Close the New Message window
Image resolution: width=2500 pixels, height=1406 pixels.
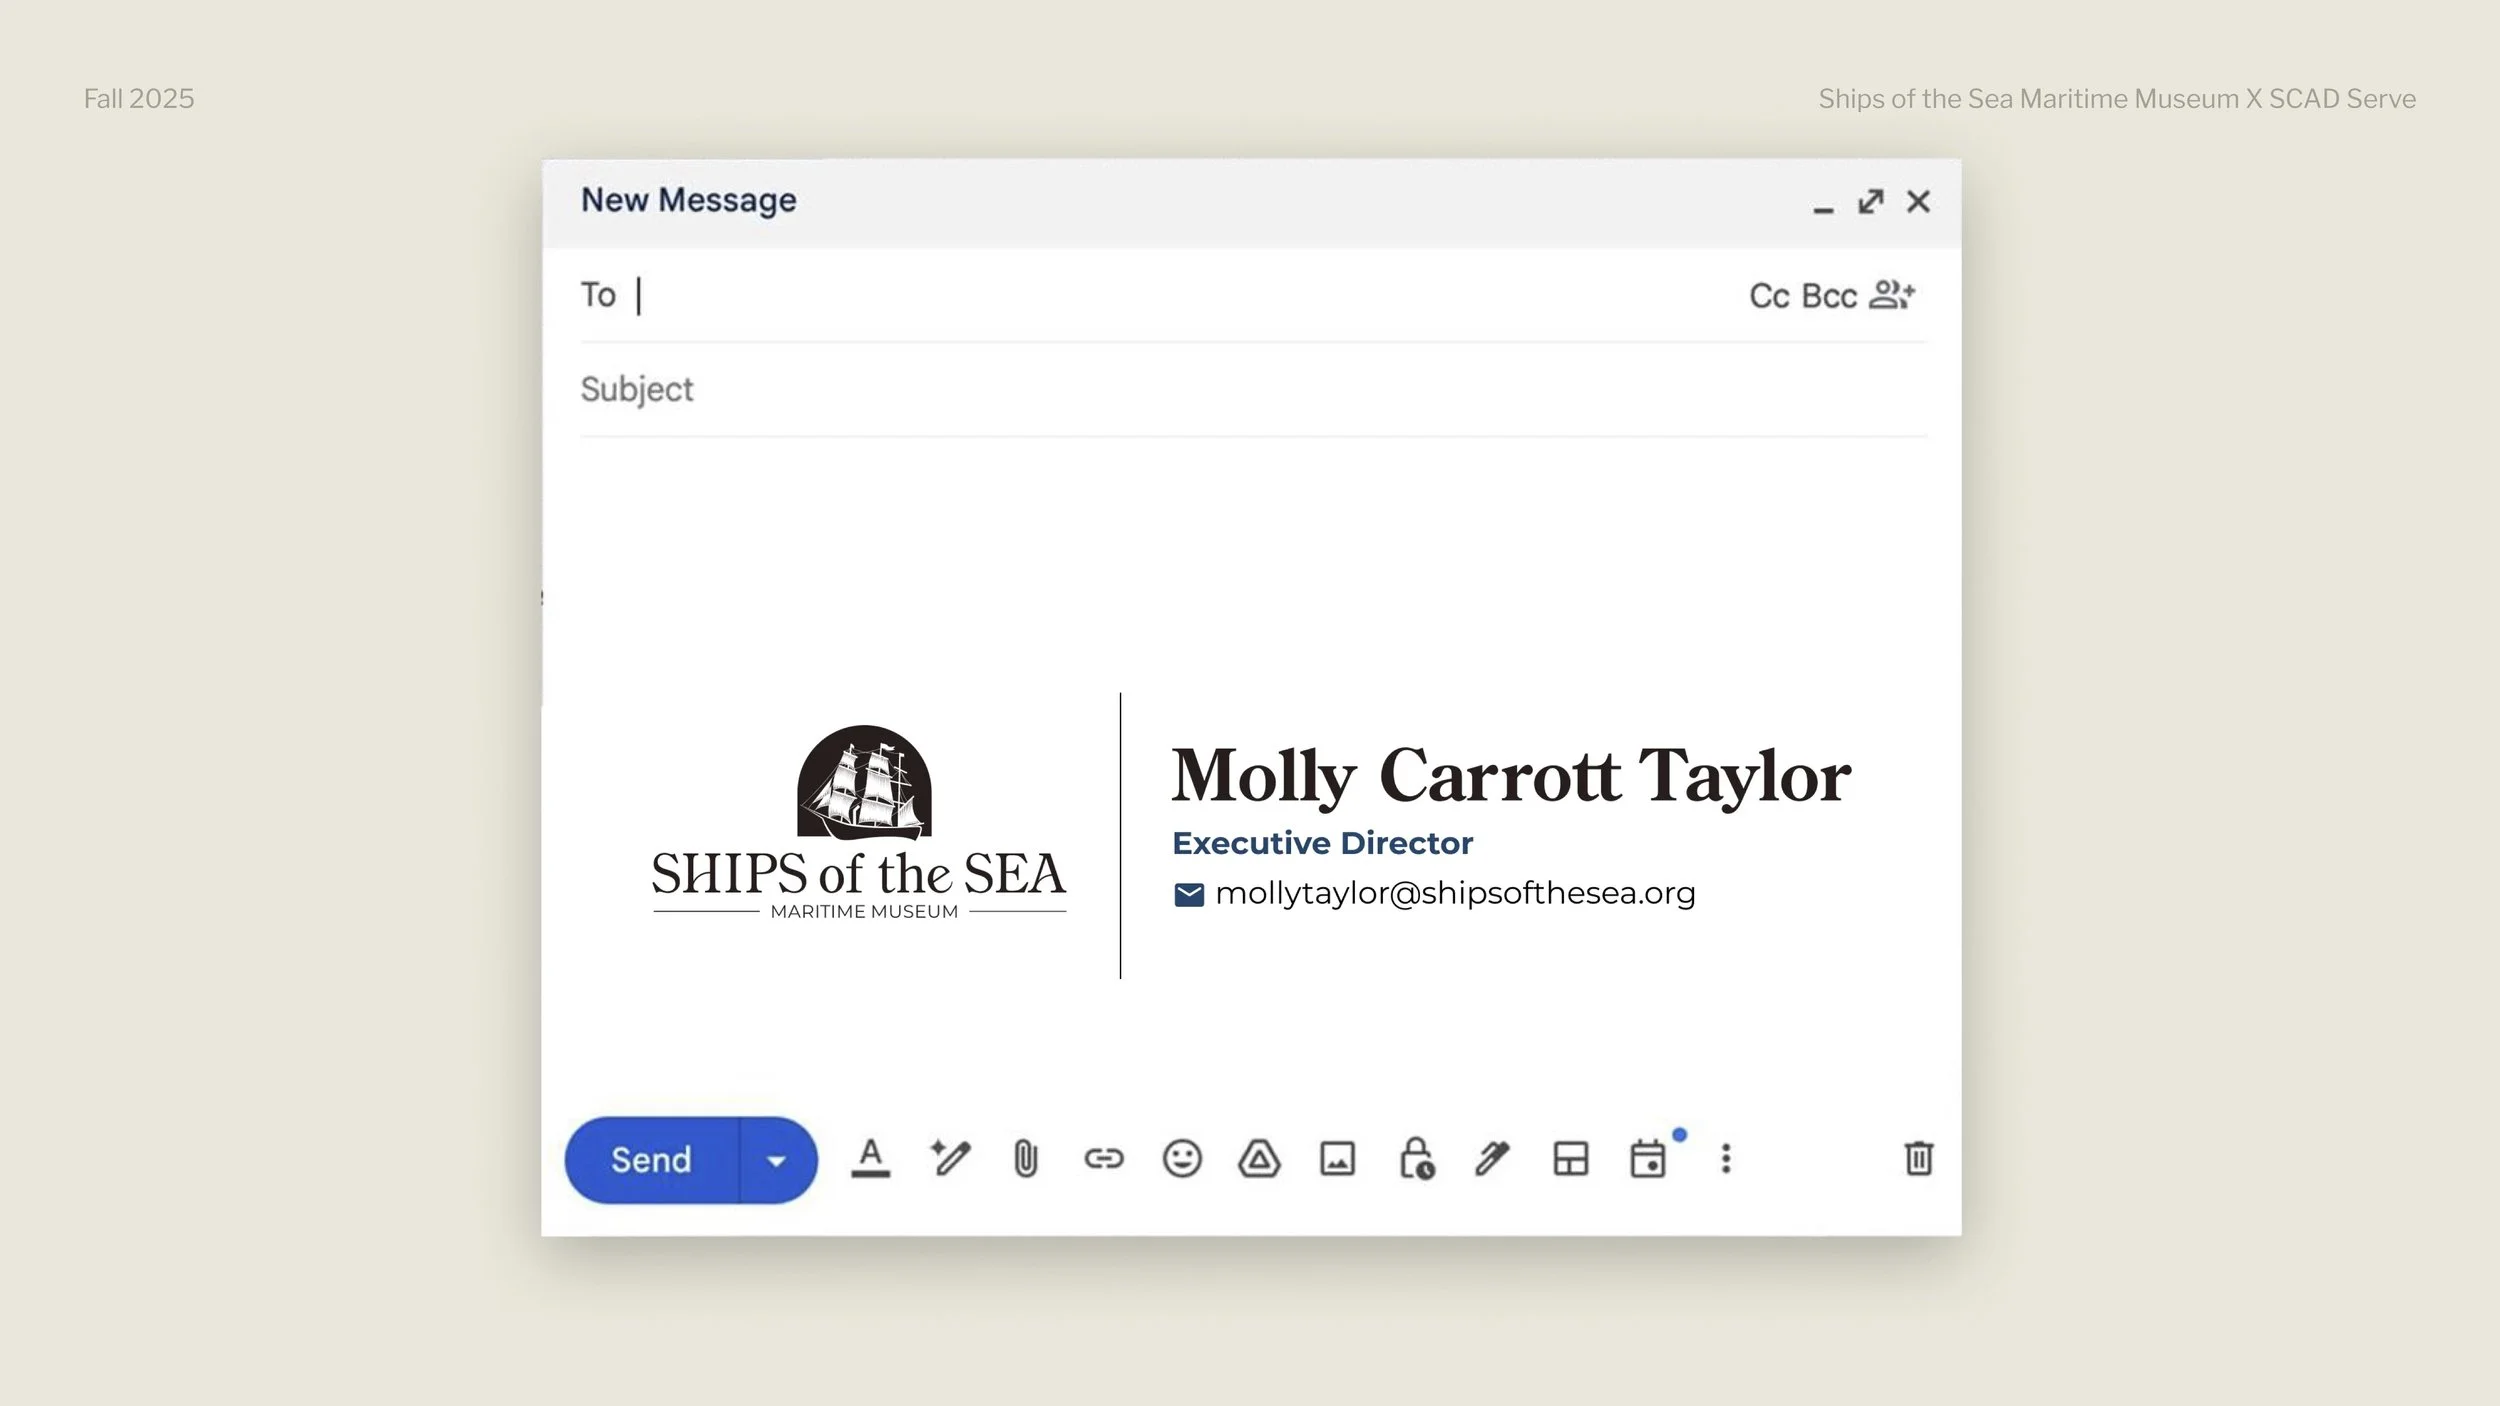(1918, 202)
